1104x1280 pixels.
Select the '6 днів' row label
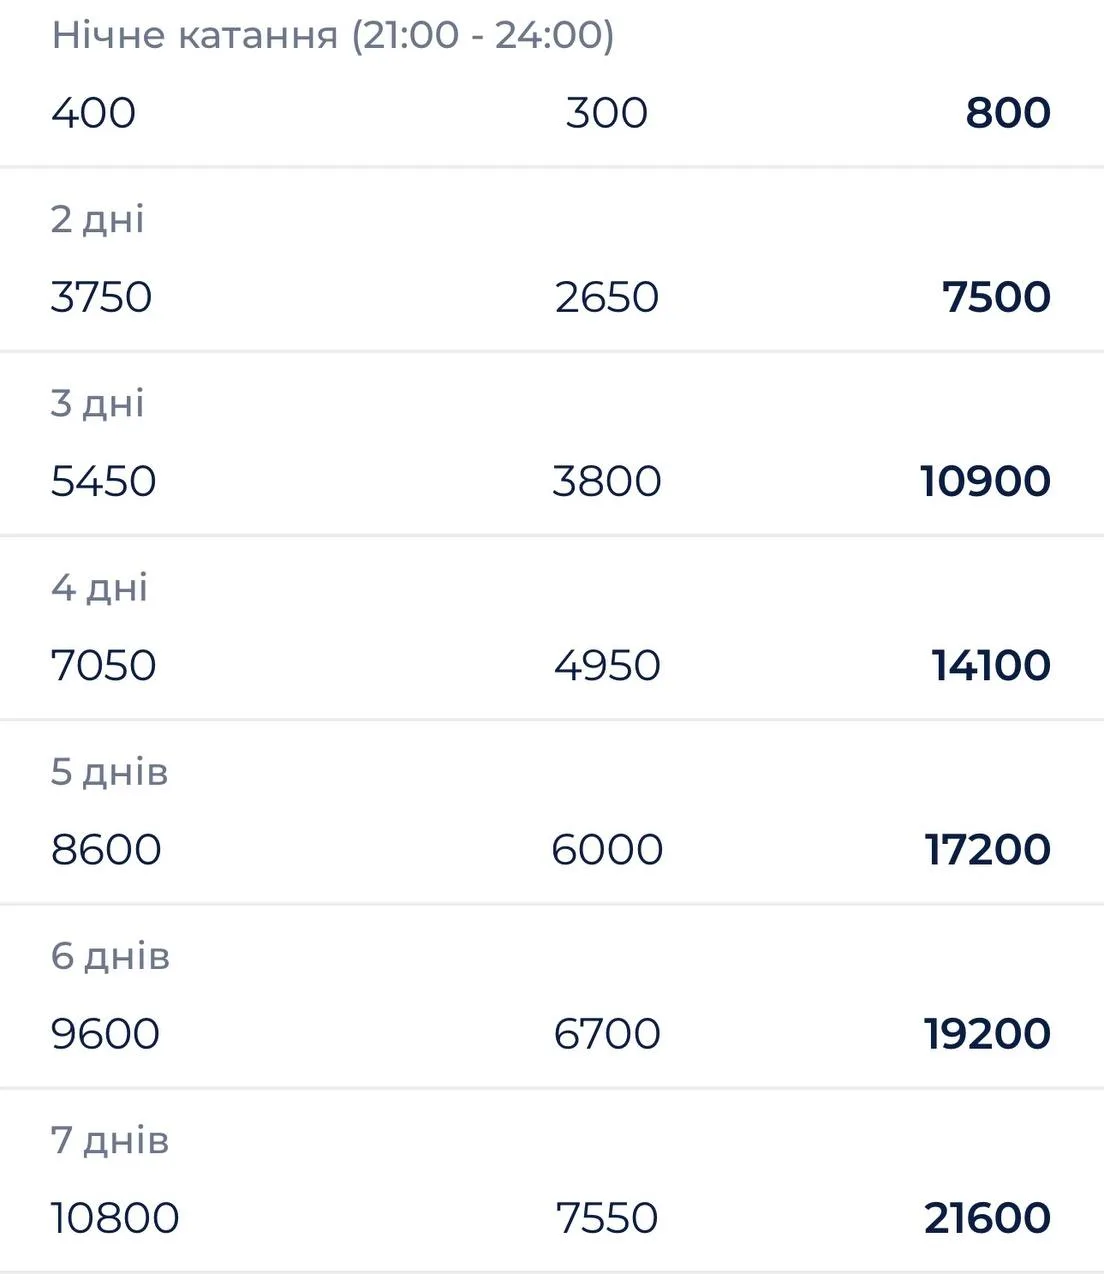tap(110, 956)
